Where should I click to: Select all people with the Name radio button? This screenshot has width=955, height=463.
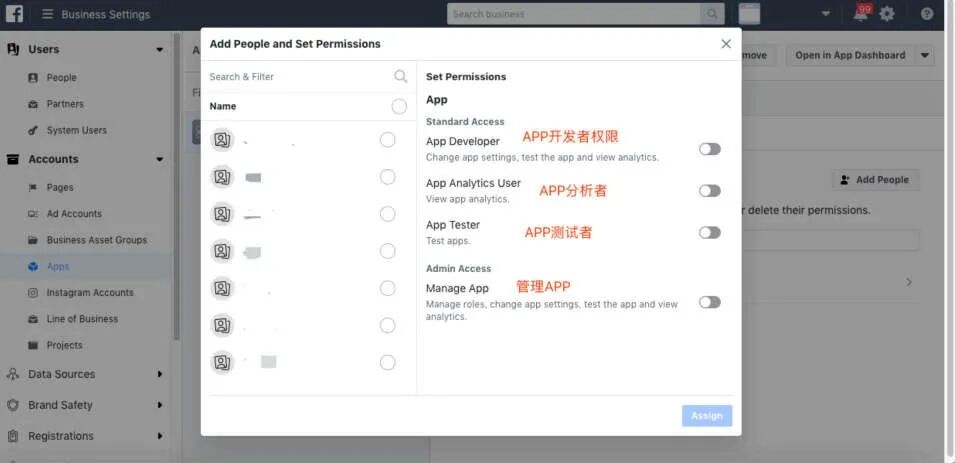tap(399, 107)
